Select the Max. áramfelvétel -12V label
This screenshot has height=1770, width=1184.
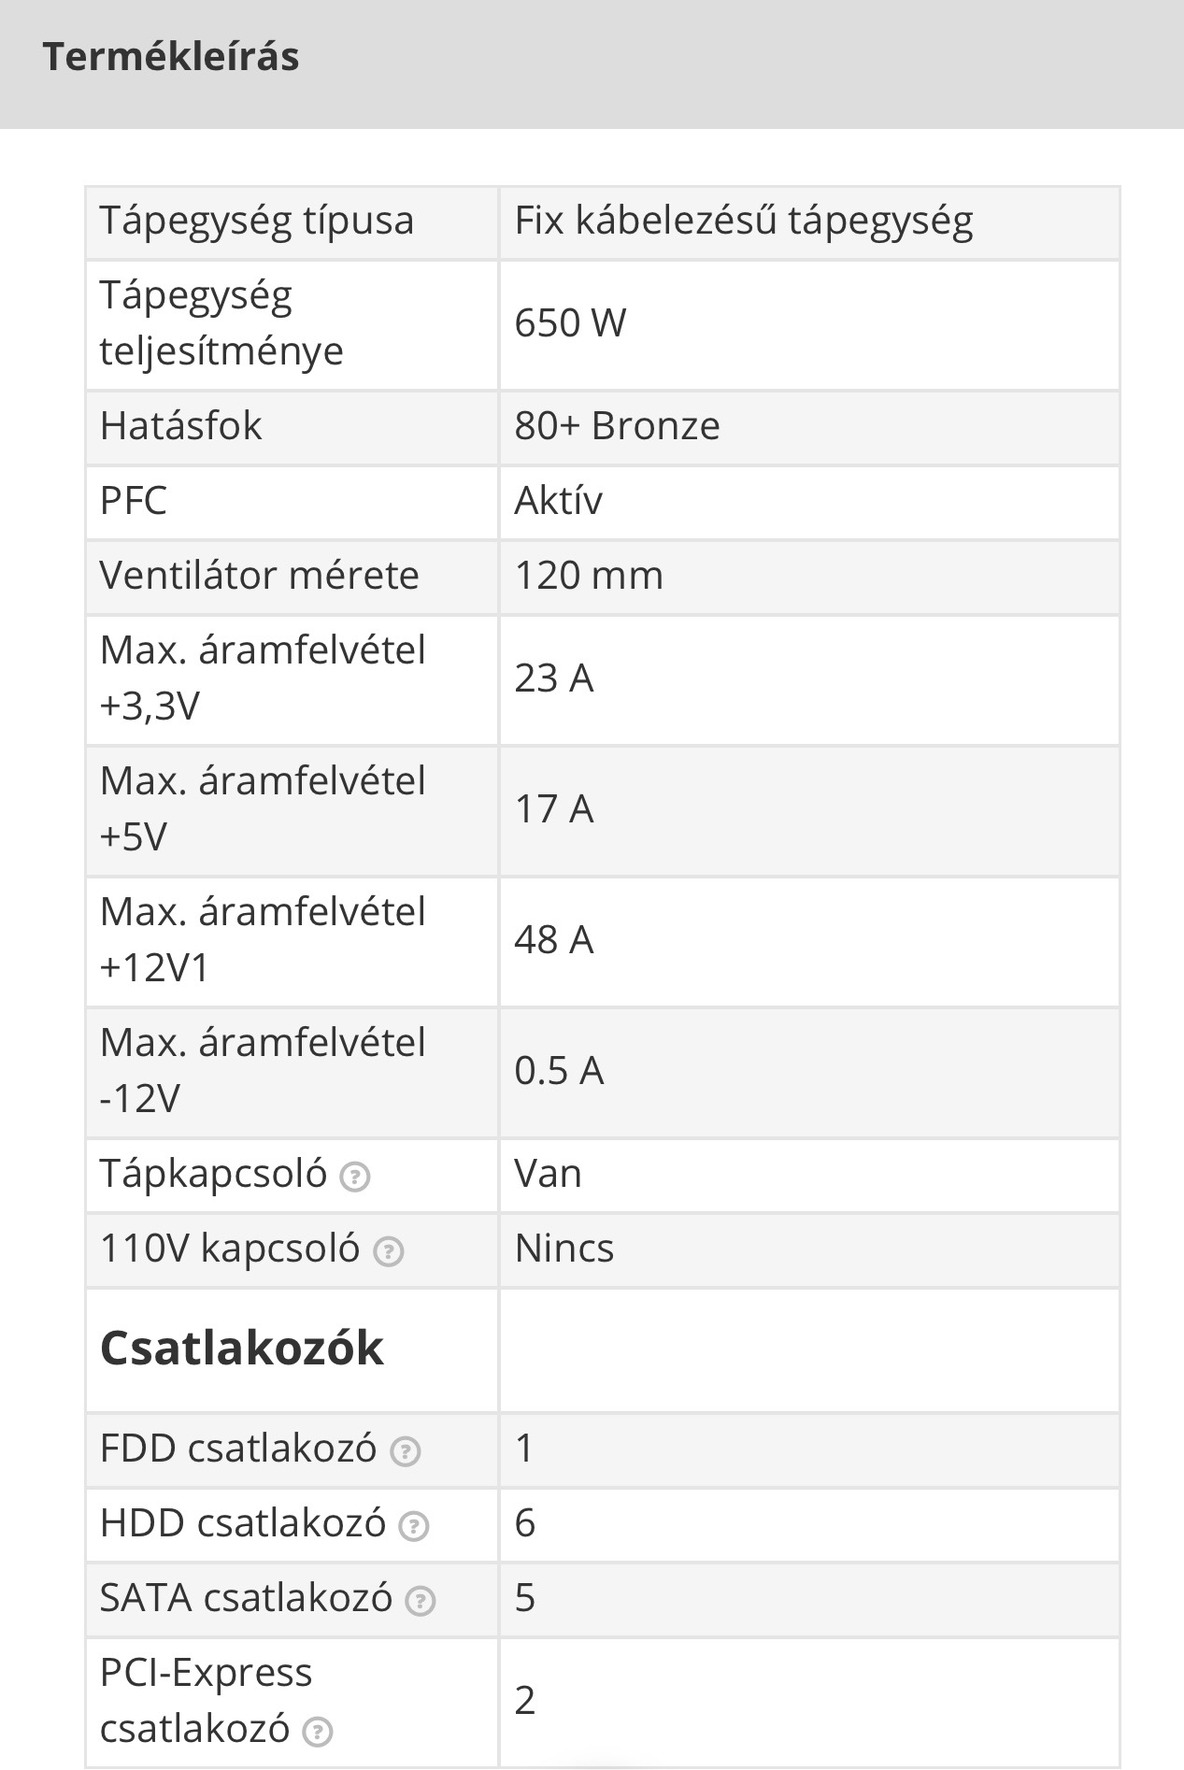coord(263,1070)
